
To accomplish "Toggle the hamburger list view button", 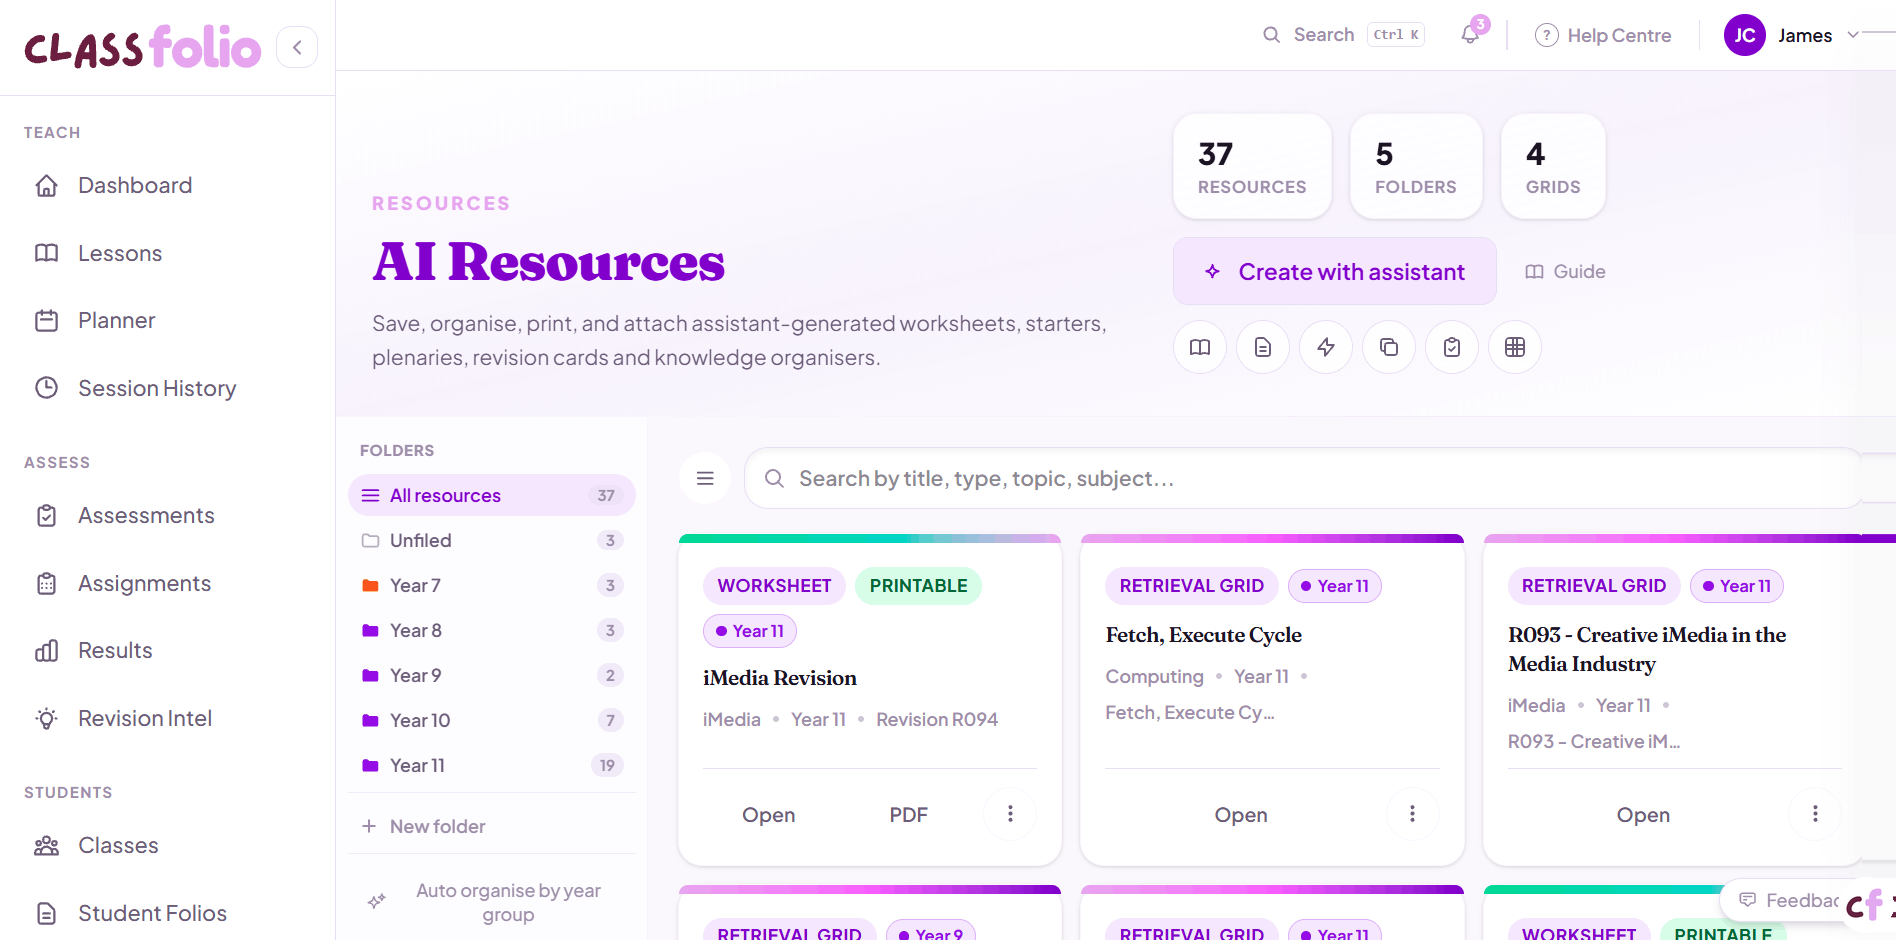I will click(705, 478).
